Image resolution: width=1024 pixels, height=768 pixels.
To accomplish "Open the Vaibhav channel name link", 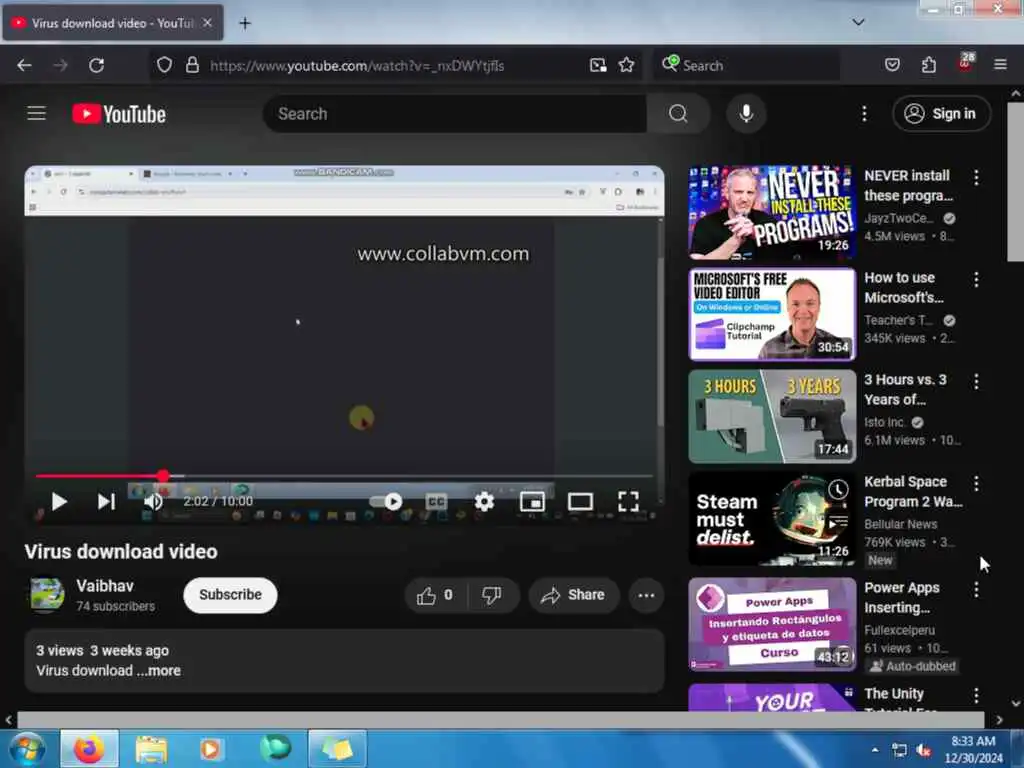I will coord(104,586).
